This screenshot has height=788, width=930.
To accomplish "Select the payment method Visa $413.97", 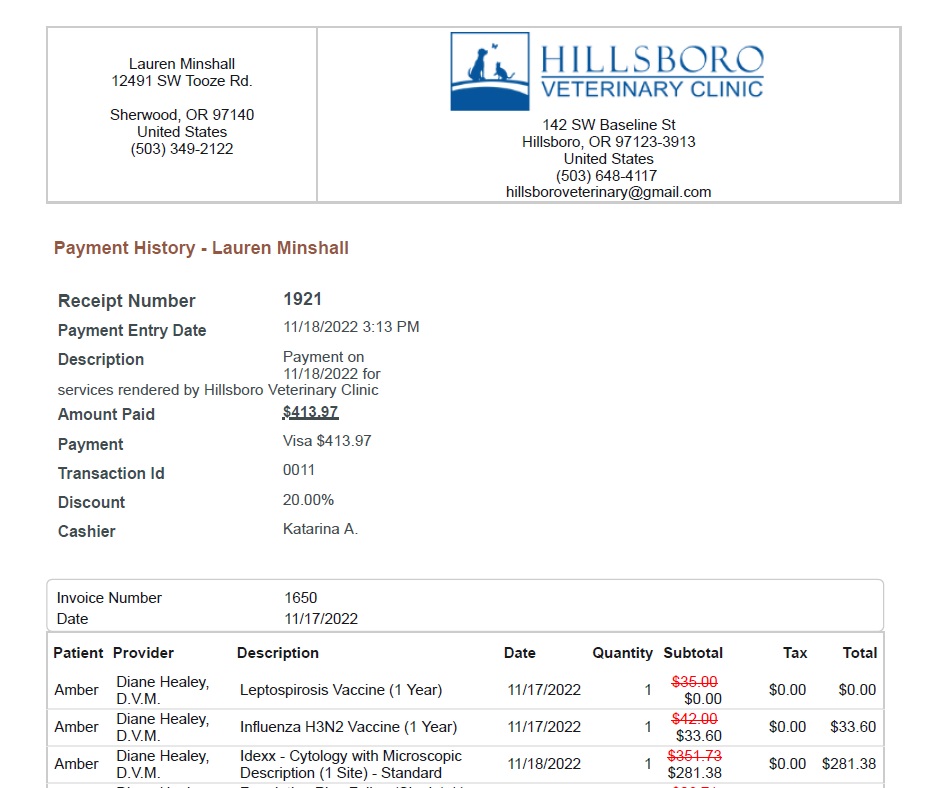I will tap(327, 441).
